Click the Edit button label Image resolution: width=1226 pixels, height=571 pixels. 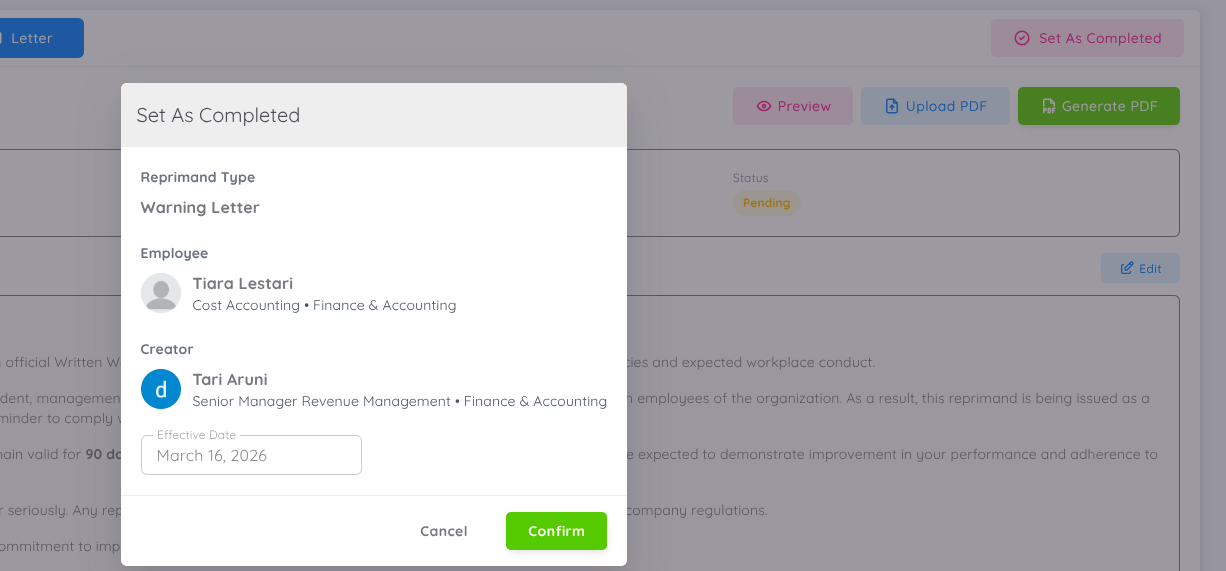(x=1150, y=268)
